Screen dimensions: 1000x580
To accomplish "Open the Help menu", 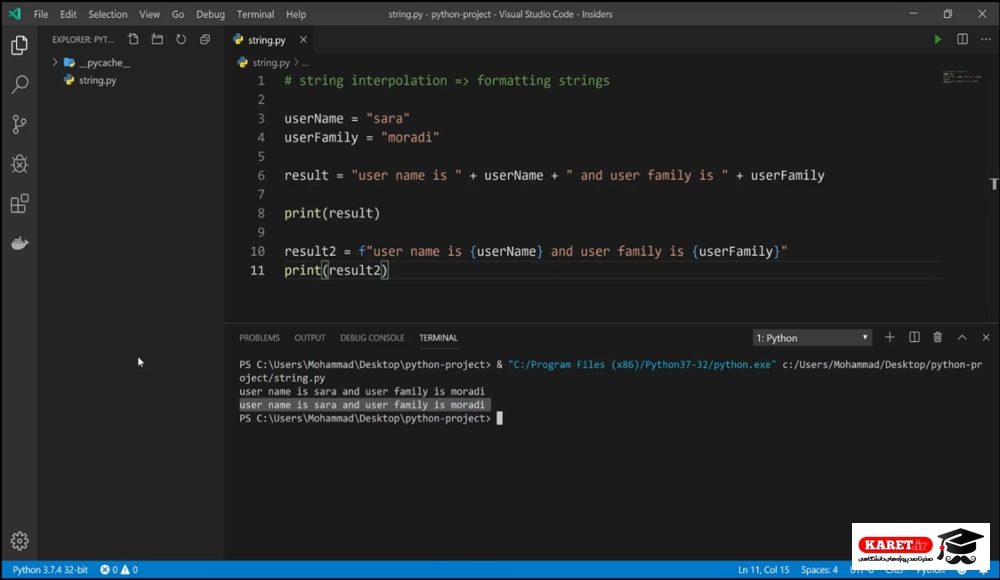I will pos(296,14).
